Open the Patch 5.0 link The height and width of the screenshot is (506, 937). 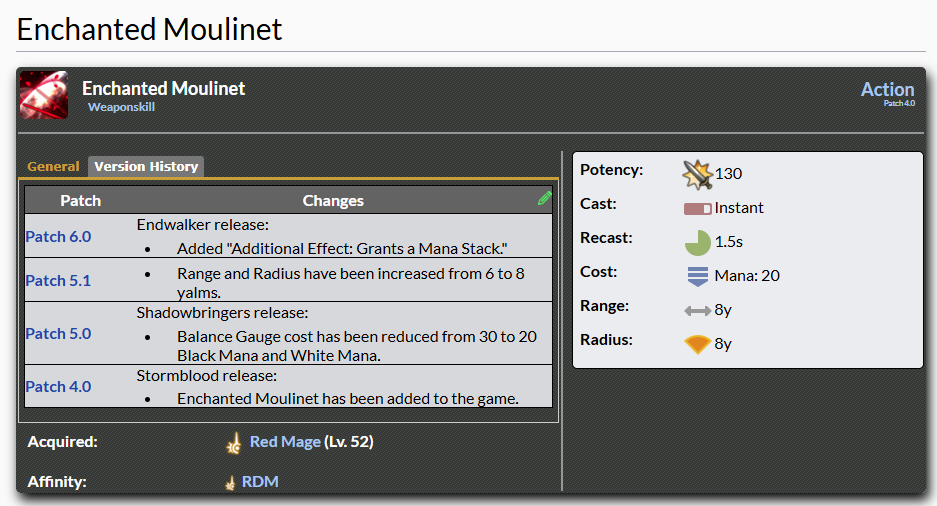pos(59,333)
